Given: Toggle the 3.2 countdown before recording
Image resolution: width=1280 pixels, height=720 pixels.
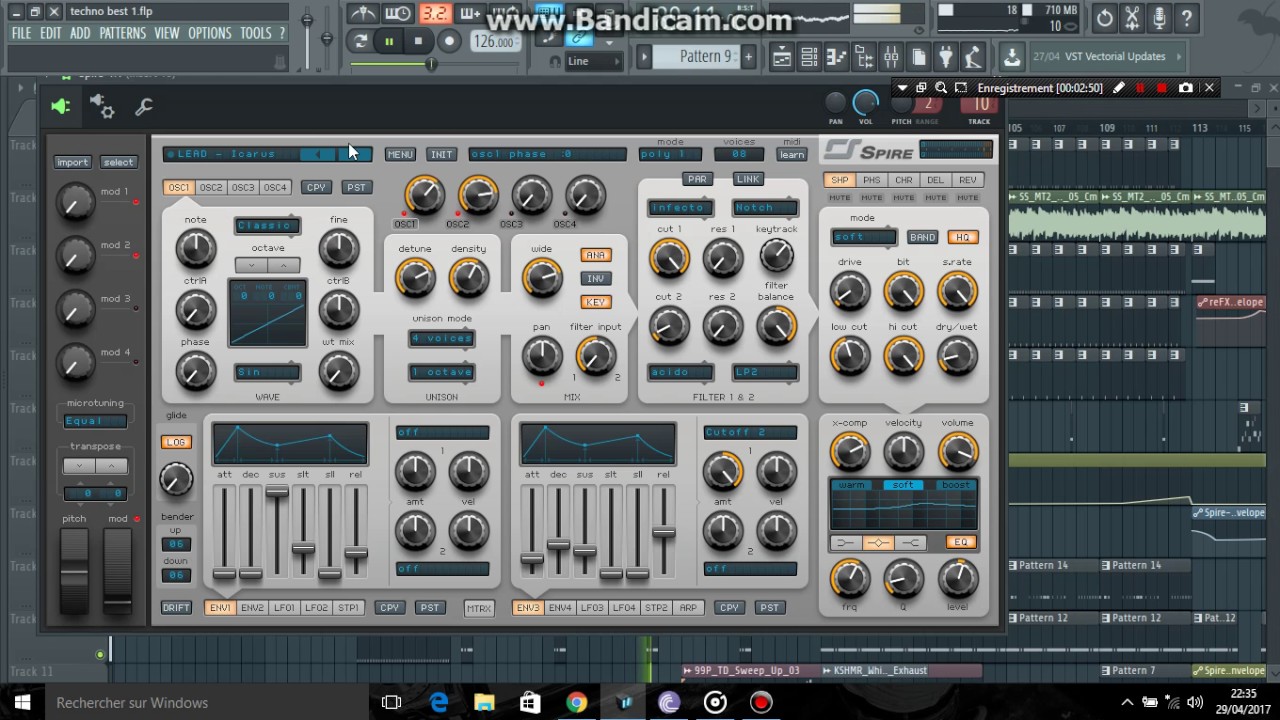Looking at the screenshot, I should [x=435, y=14].
